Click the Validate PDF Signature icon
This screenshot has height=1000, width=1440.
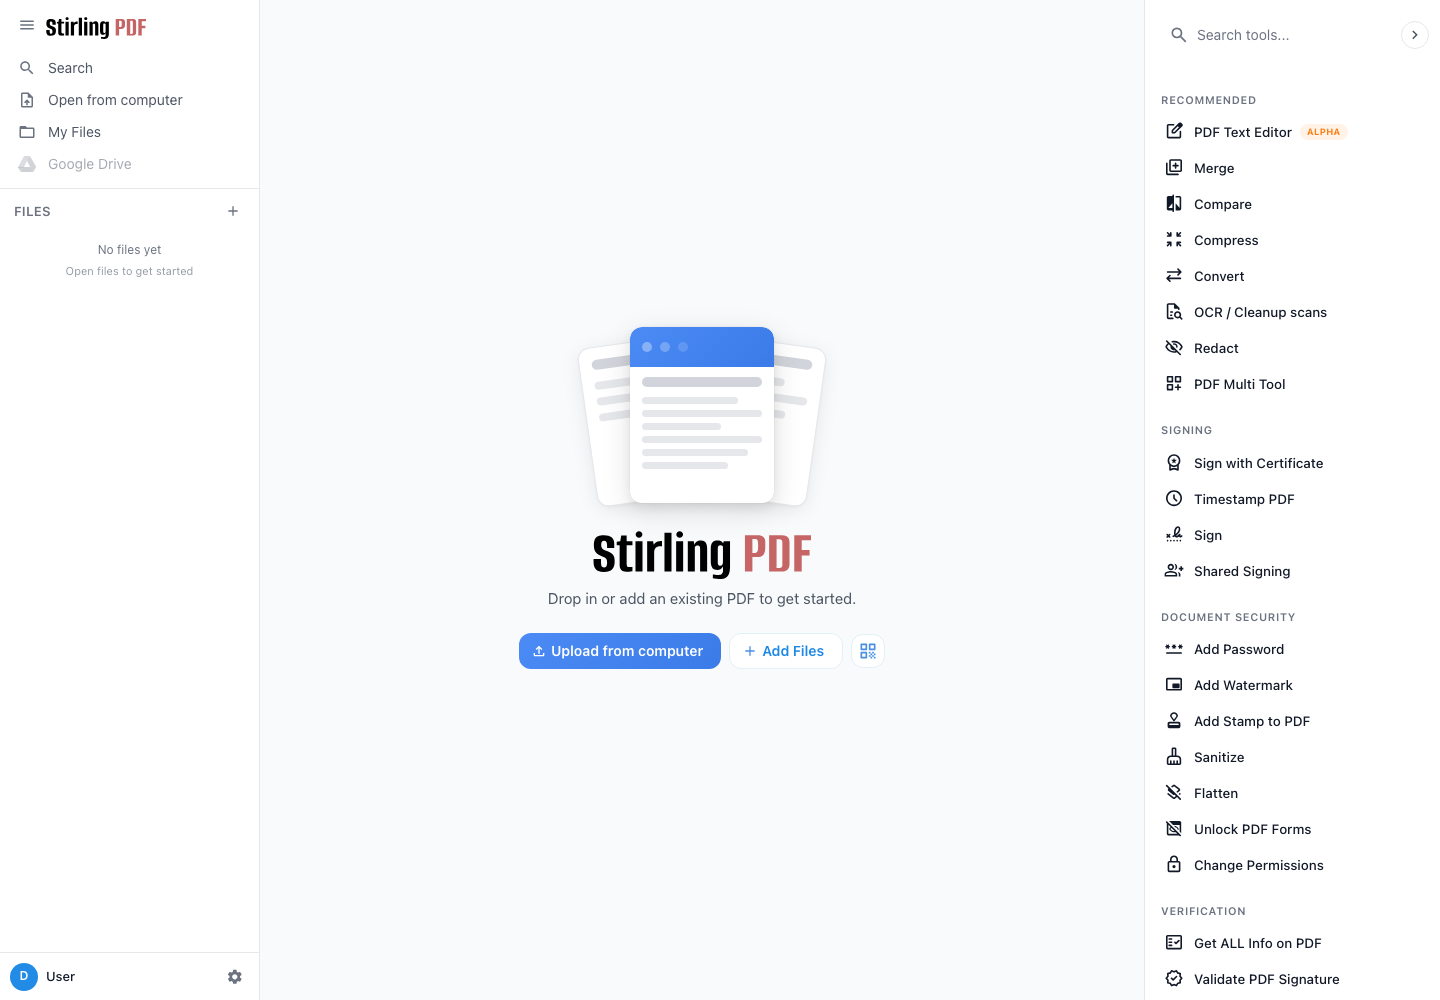point(1174,978)
